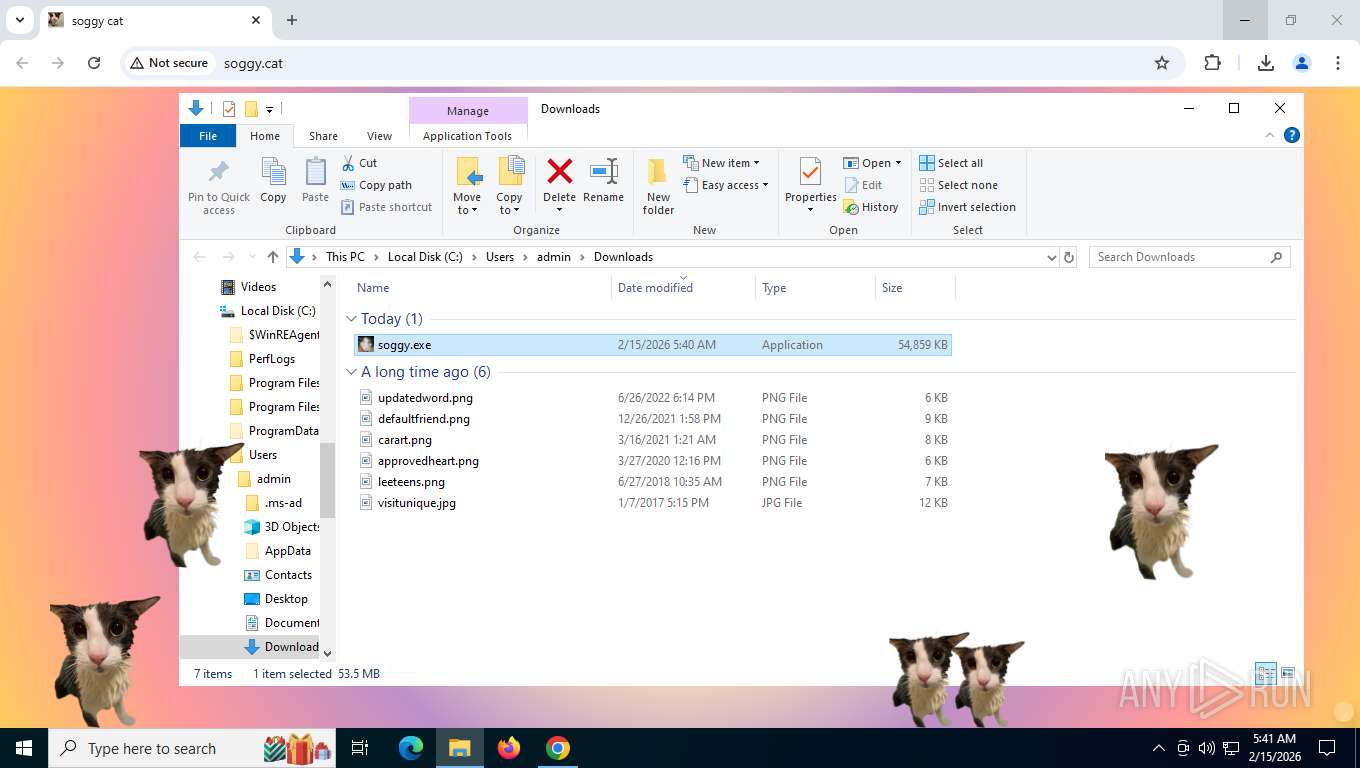Open new browser tab
Image resolution: width=1360 pixels, height=768 pixels.
292,20
